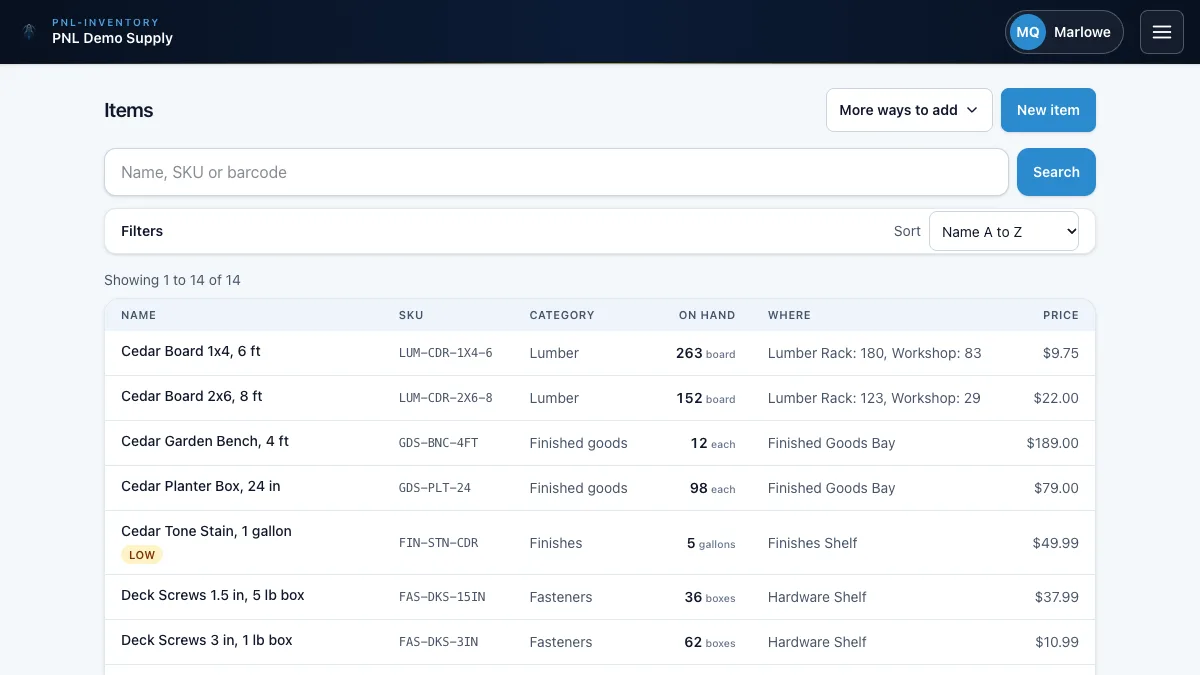Open the hamburger menu
Viewport: 1200px width, 675px height.
tap(1162, 32)
